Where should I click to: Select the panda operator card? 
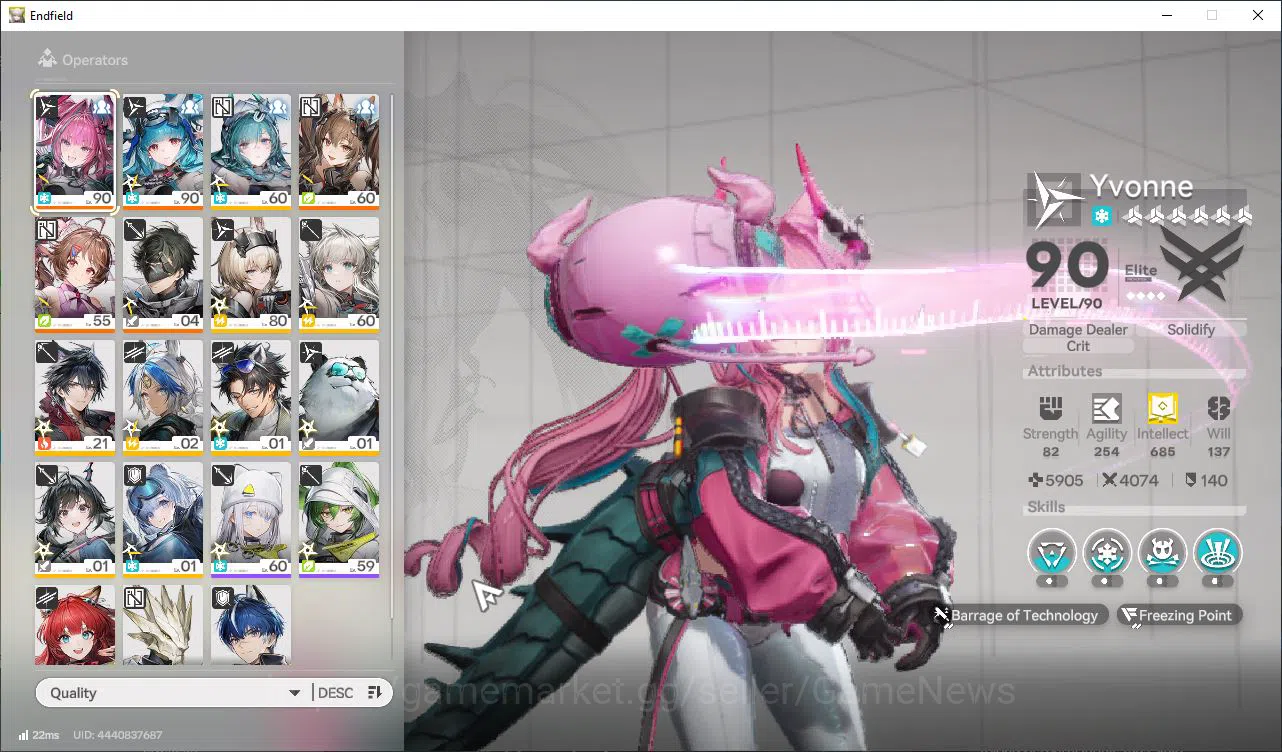[x=339, y=397]
